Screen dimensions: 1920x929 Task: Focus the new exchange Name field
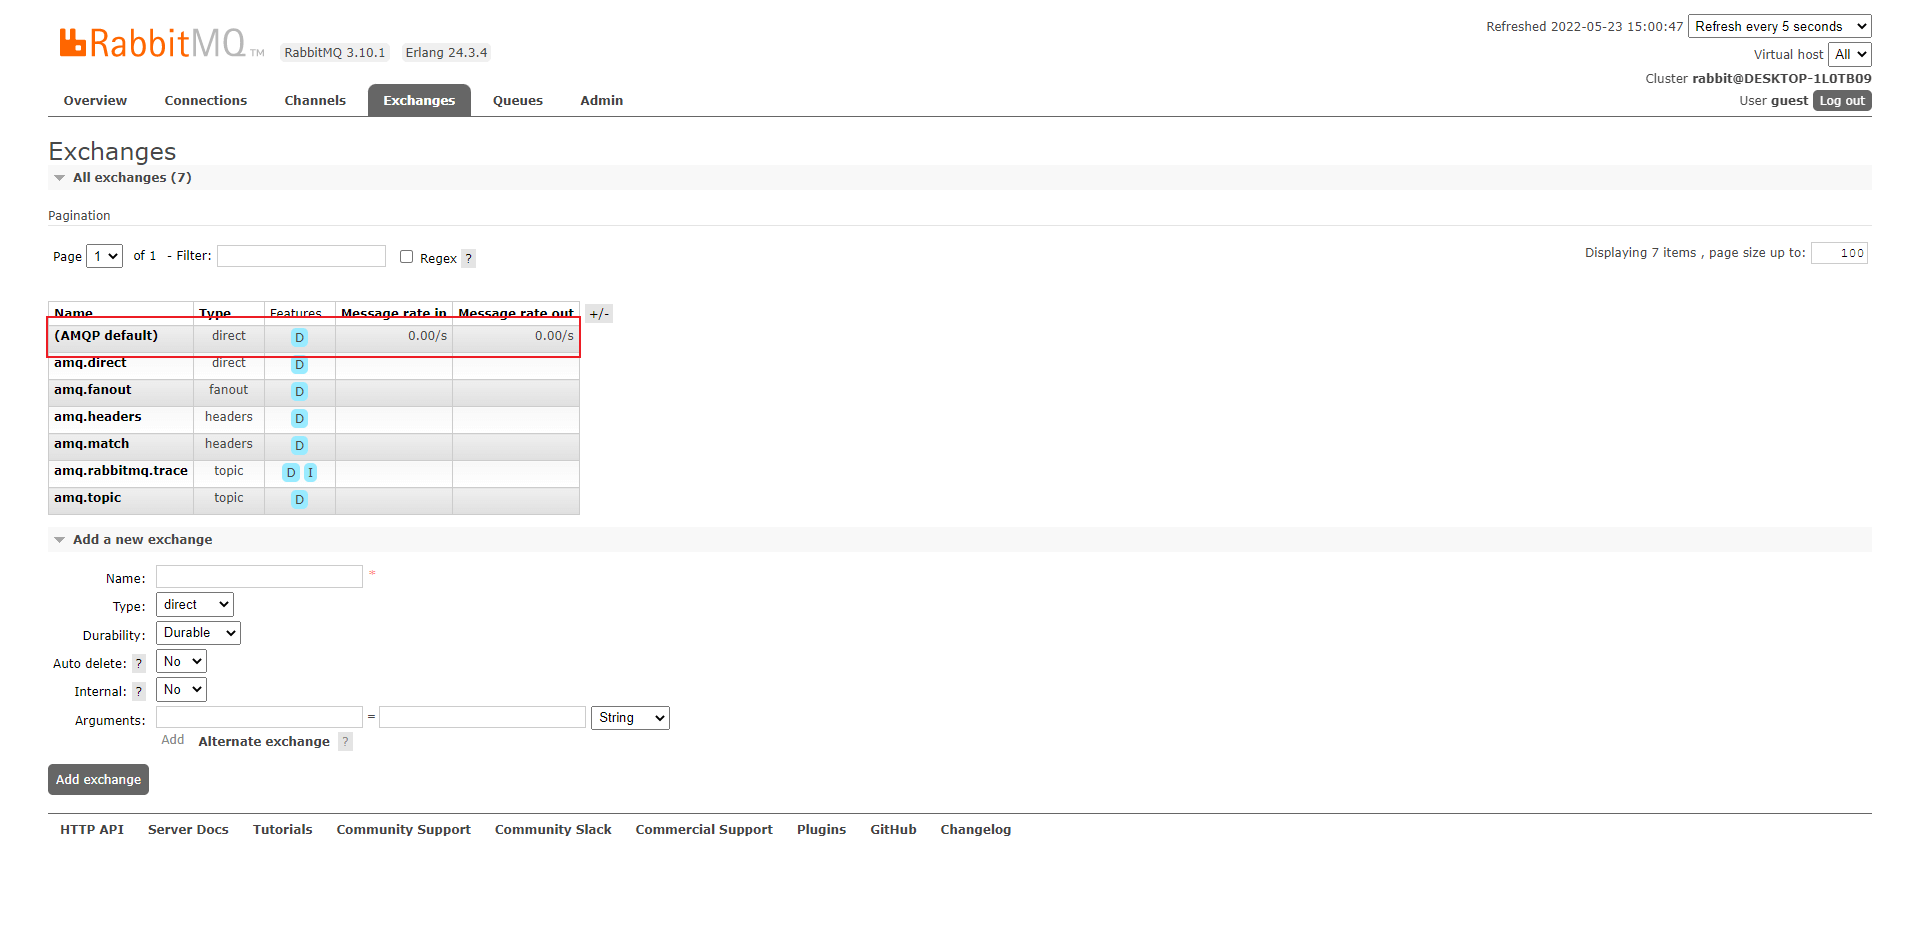[x=259, y=576]
